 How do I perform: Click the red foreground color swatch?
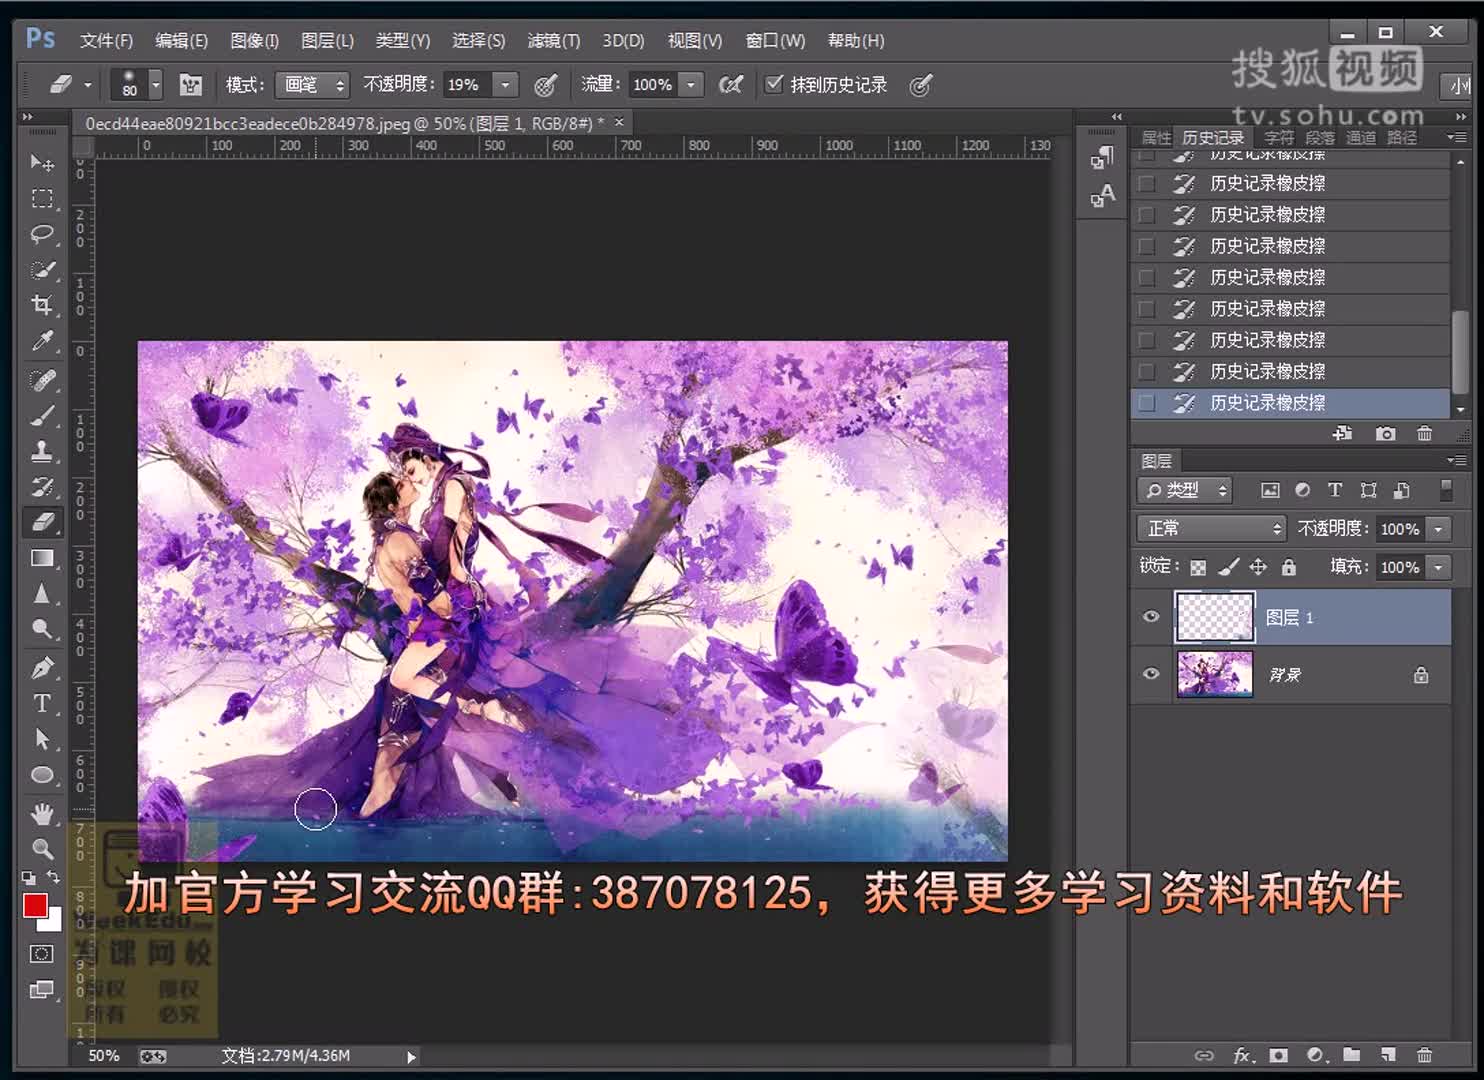pyautogui.click(x=34, y=904)
